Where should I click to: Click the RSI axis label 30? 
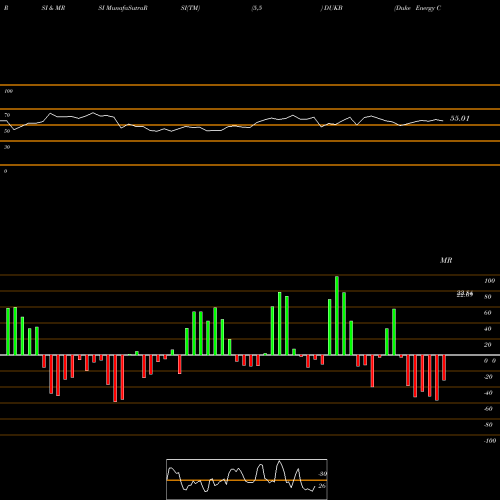pyautogui.click(x=7, y=147)
